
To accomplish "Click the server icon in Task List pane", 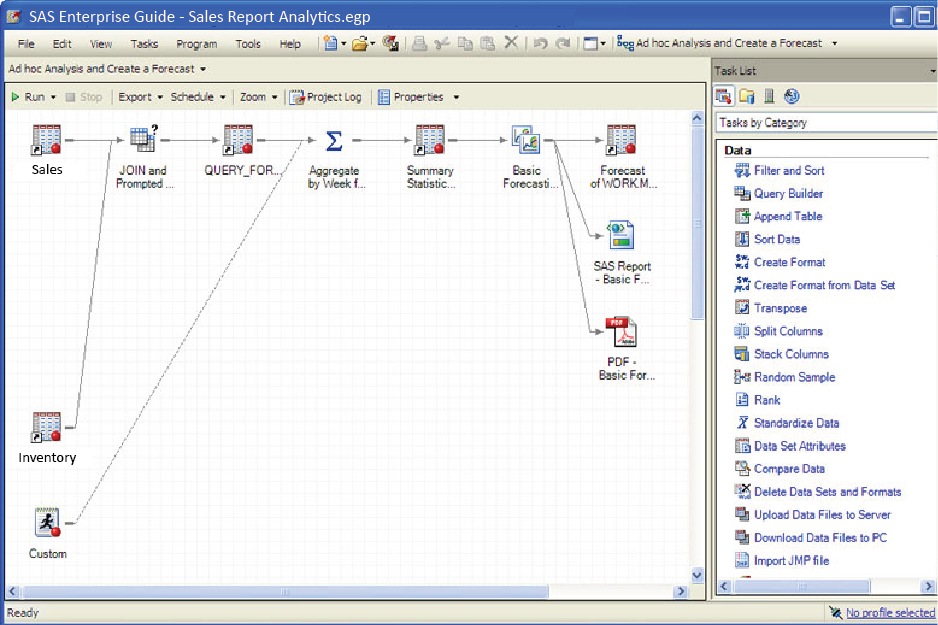I will click(x=769, y=96).
